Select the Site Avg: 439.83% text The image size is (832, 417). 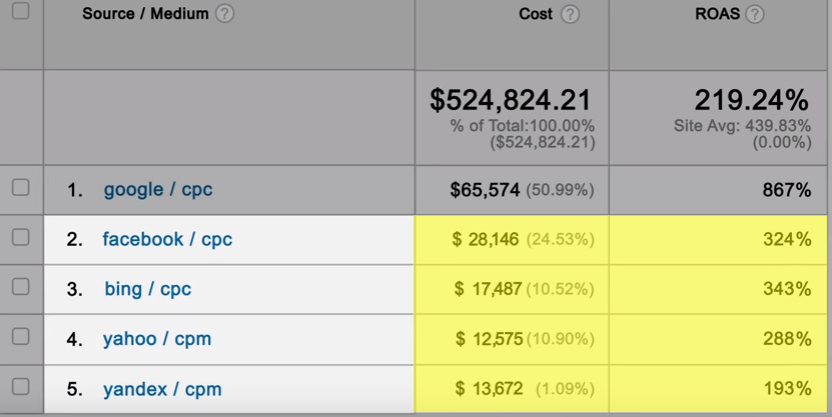pos(742,126)
